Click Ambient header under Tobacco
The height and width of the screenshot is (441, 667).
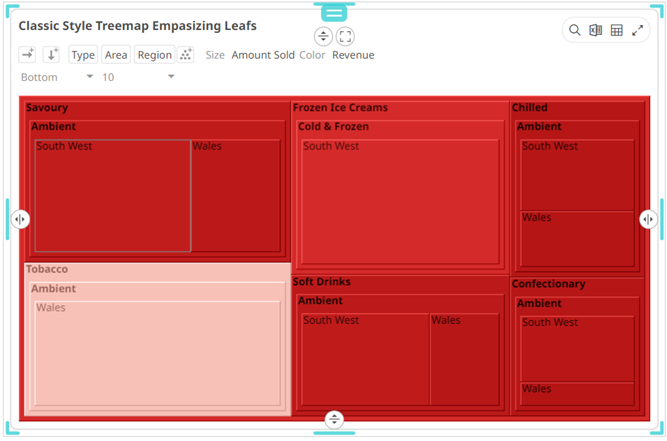click(x=54, y=288)
